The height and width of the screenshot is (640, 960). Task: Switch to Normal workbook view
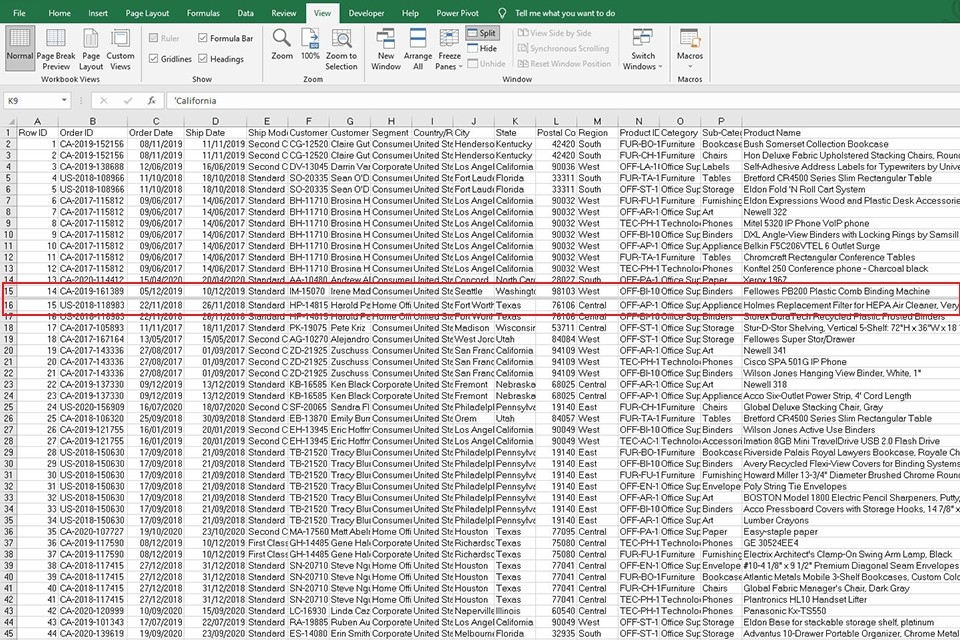pyautogui.click(x=19, y=46)
